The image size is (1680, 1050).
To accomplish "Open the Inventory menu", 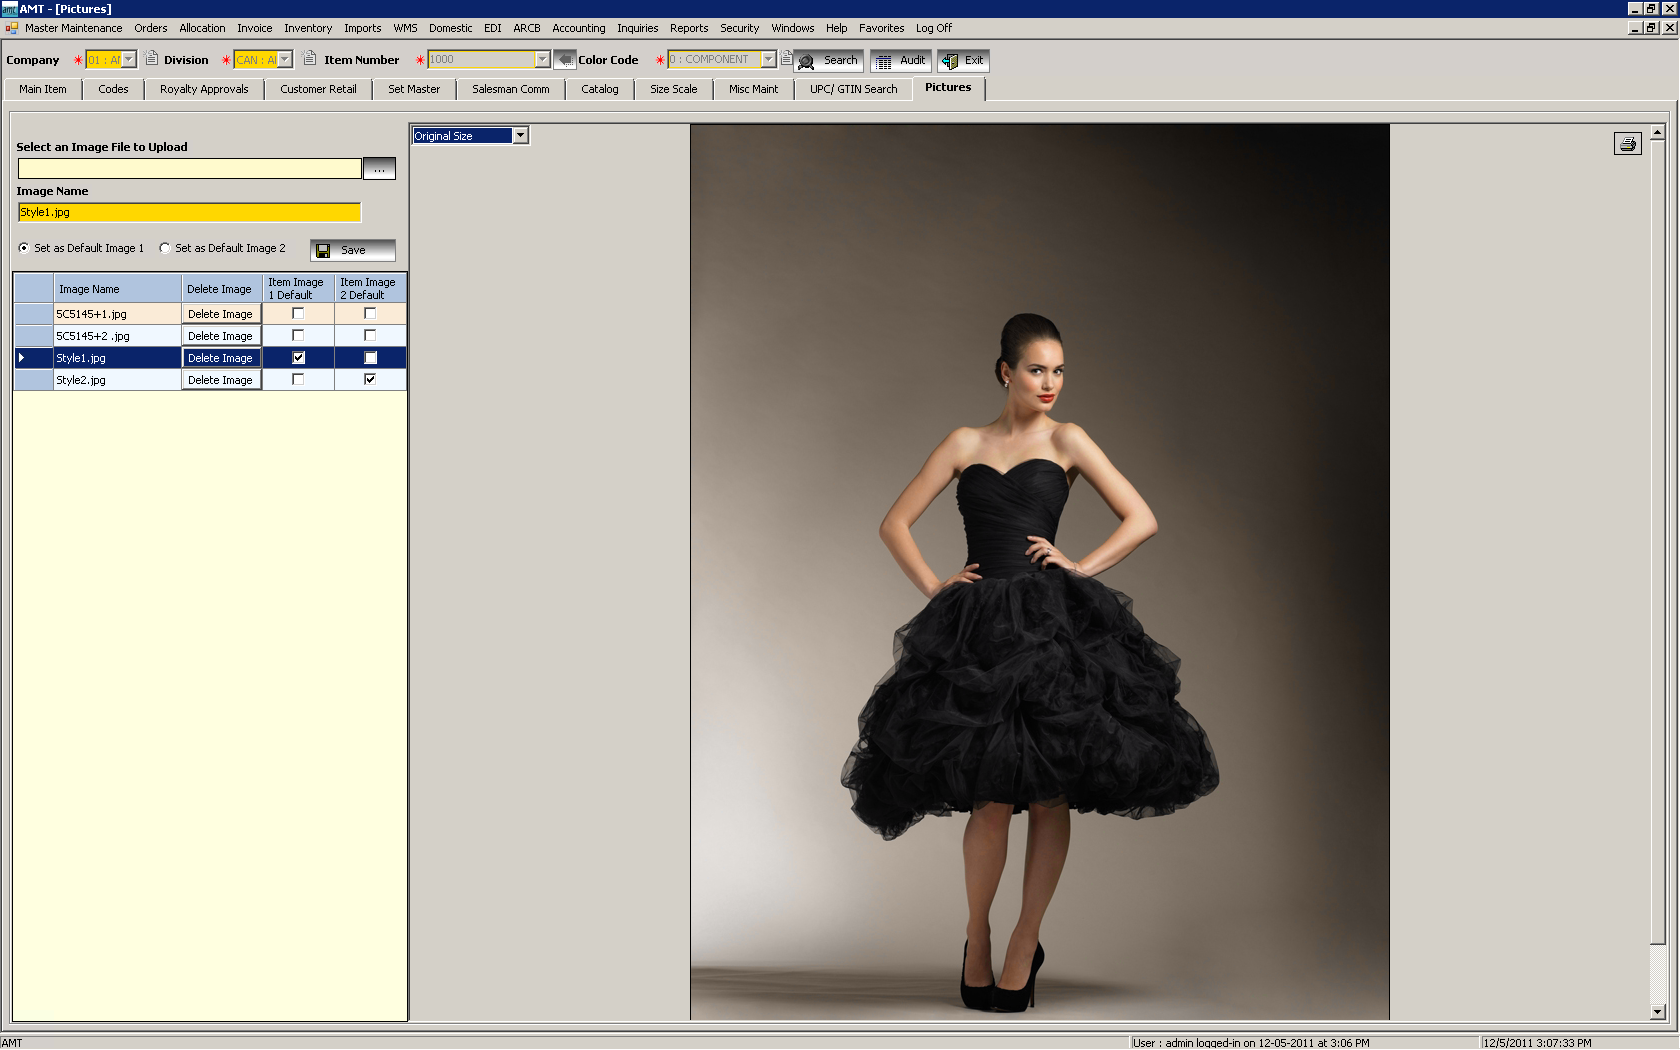I will coord(307,28).
